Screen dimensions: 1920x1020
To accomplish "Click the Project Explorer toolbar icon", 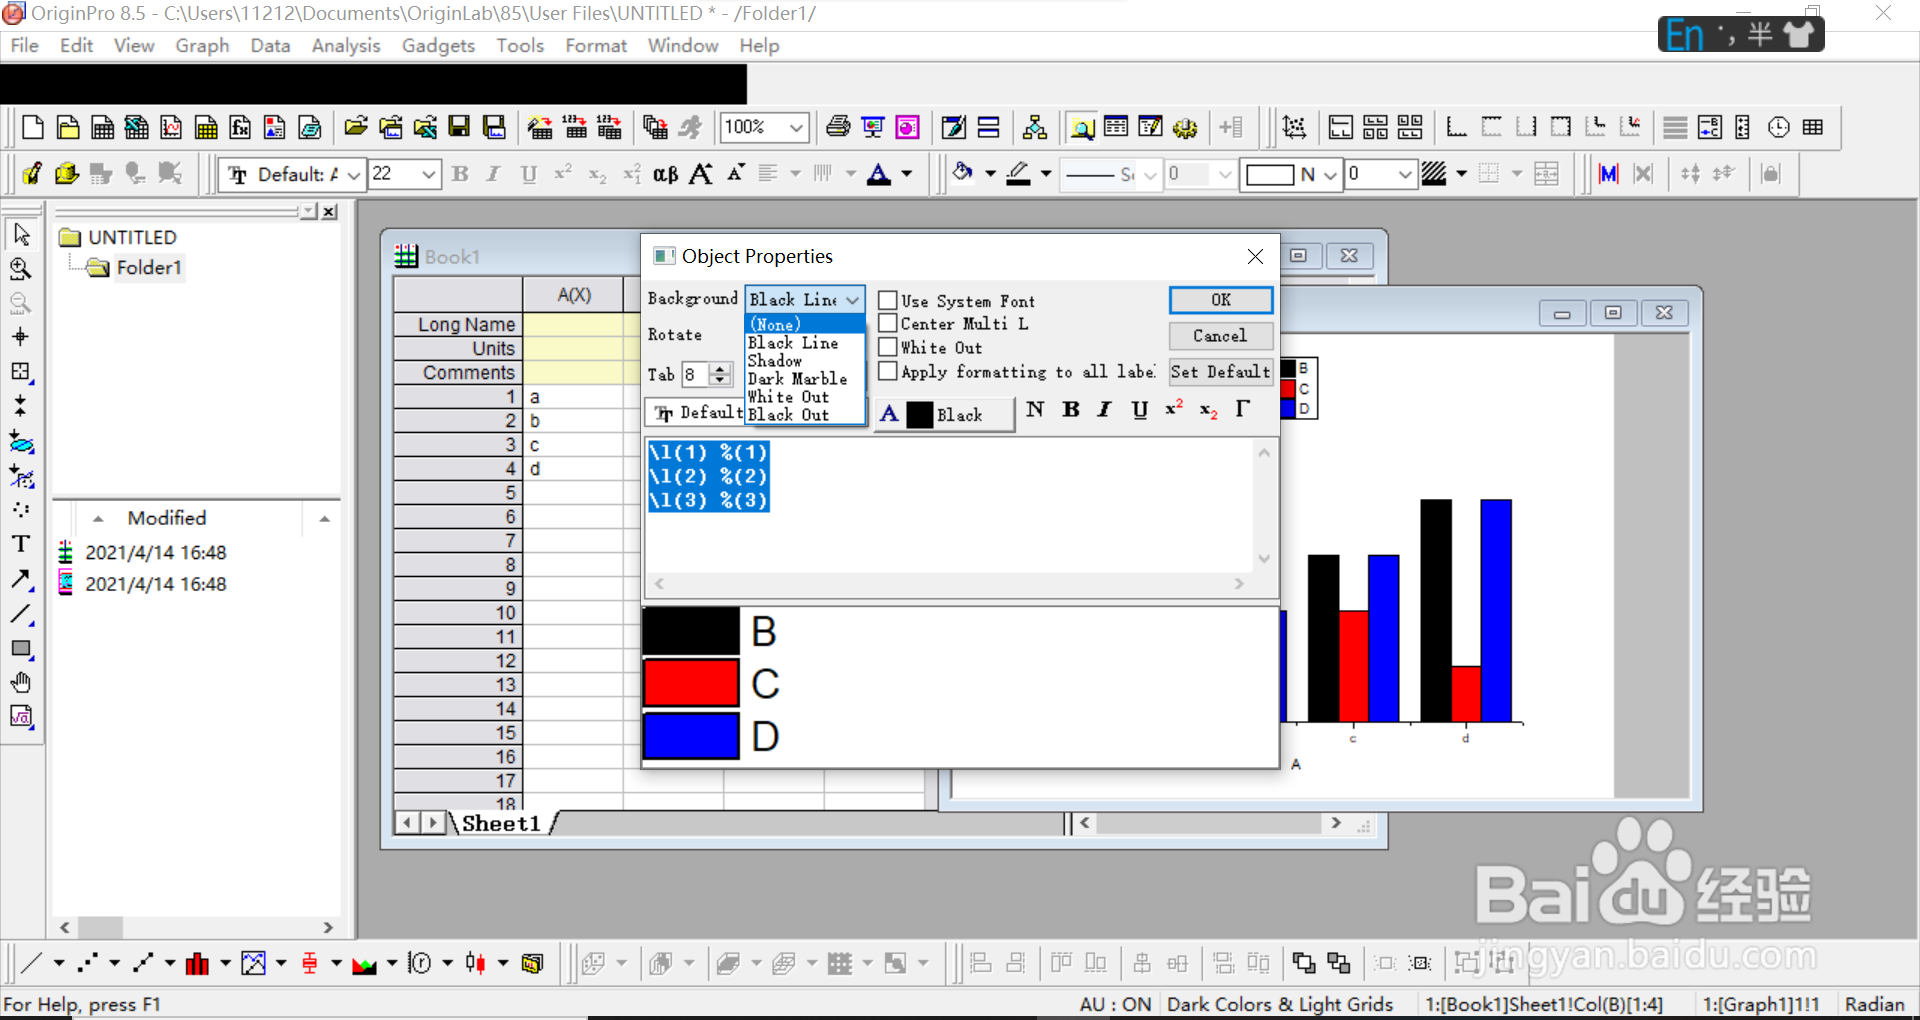I will 1082,127.
